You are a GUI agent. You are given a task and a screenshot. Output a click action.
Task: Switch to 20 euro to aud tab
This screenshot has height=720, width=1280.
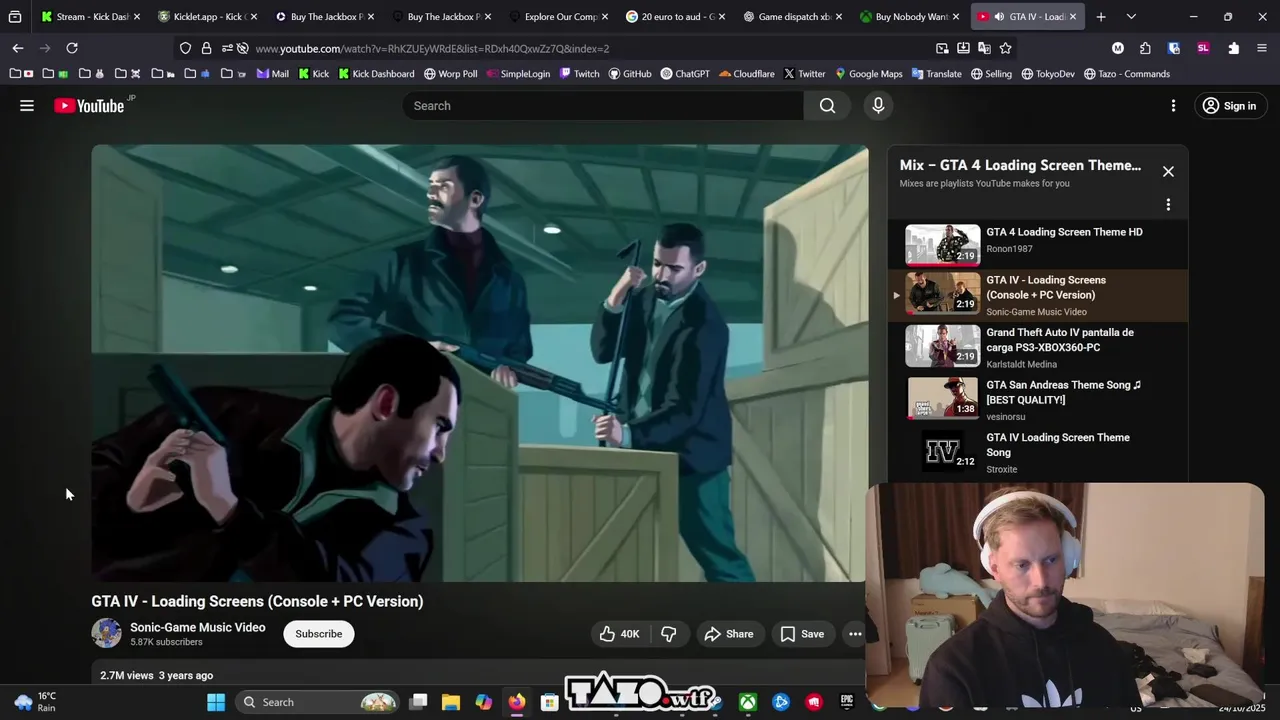[x=673, y=17]
